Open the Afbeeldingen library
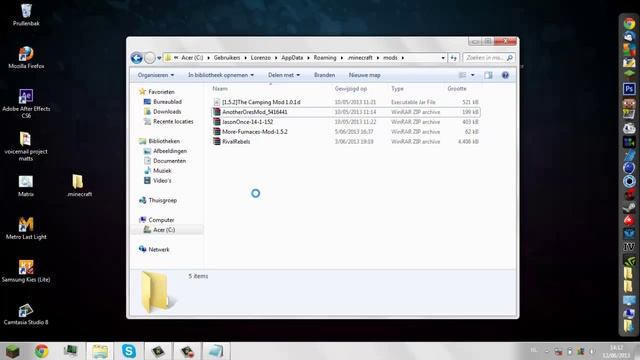 pyautogui.click(x=170, y=151)
